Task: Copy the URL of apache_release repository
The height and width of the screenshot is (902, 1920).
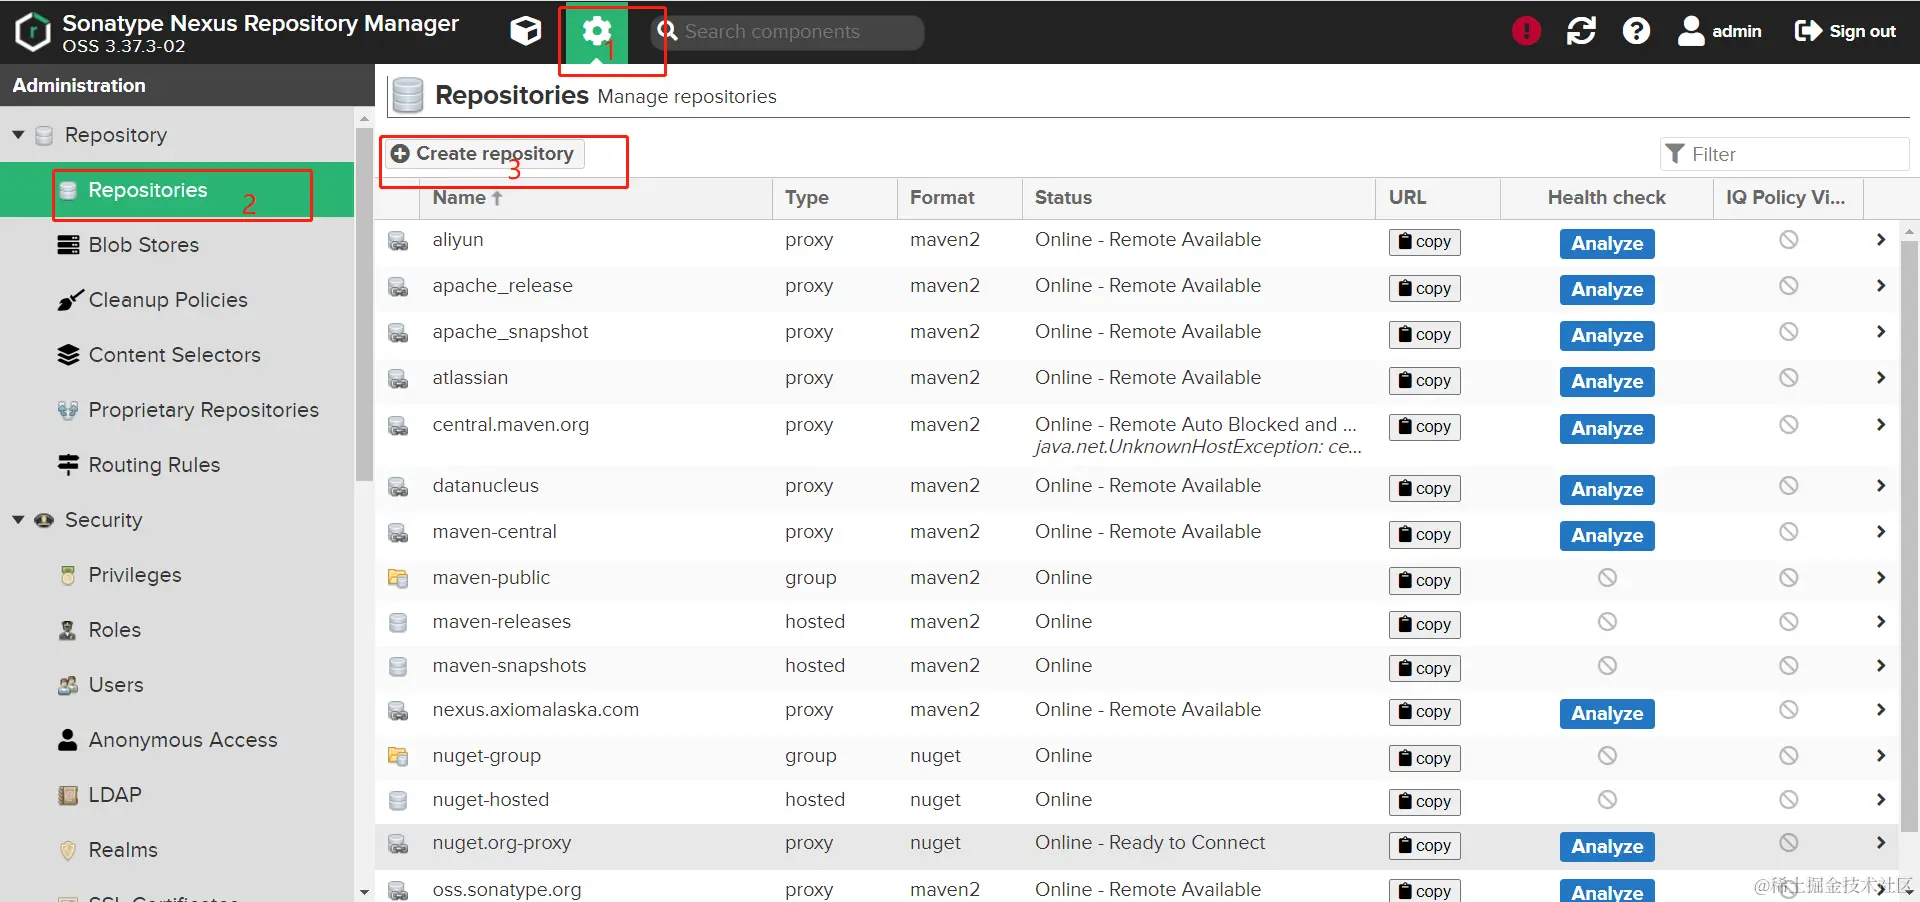Action: [x=1424, y=288]
